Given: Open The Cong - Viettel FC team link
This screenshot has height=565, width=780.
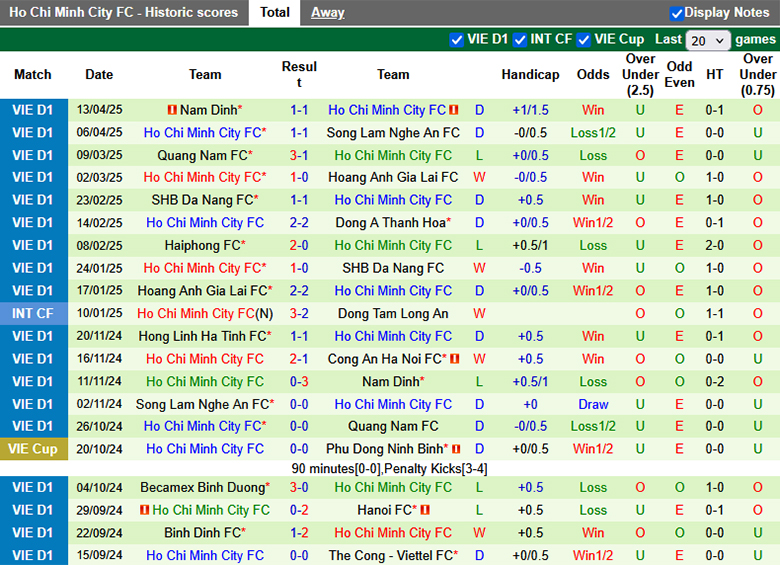Looking at the screenshot, I should (390, 555).
